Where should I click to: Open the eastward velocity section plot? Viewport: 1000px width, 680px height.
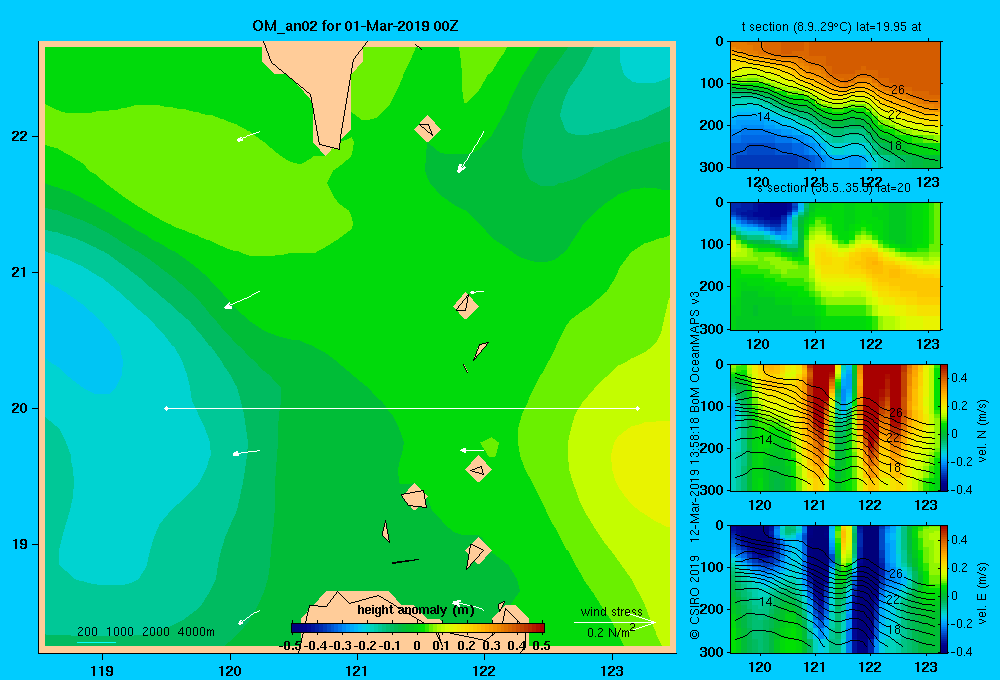pyautogui.click(x=835, y=589)
